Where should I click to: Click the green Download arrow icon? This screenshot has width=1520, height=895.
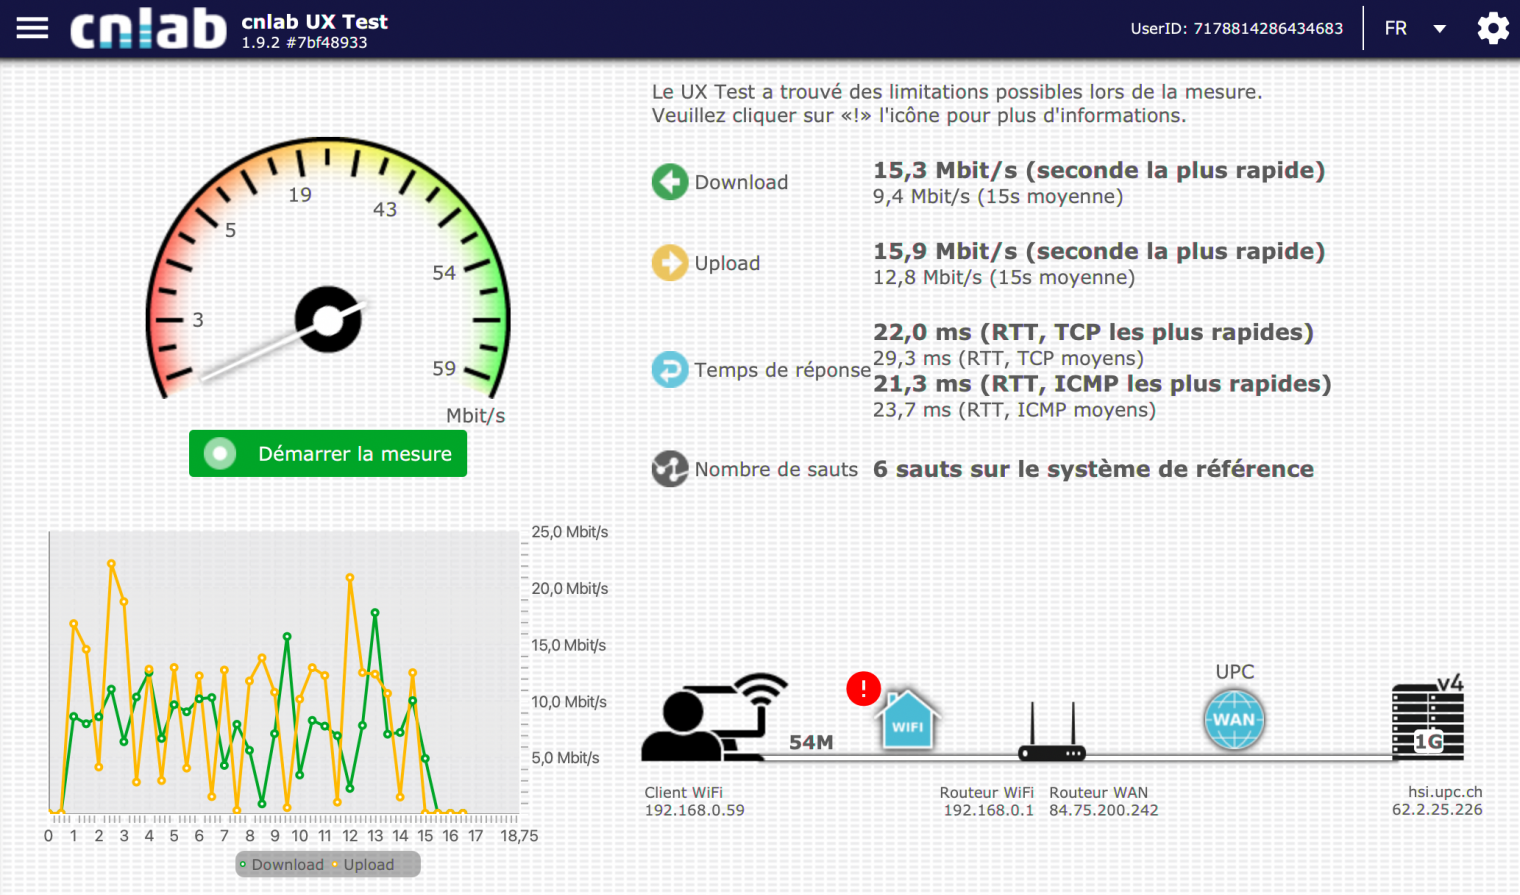pyautogui.click(x=670, y=182)
